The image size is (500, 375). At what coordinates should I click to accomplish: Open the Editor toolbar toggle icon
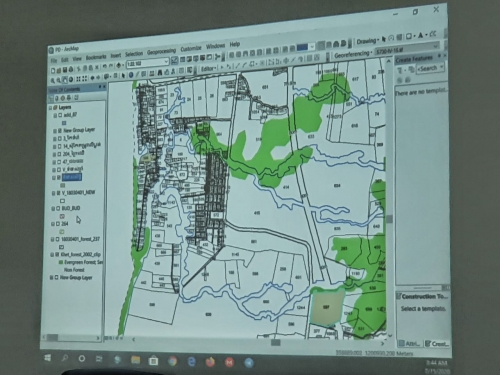point(174,61)
